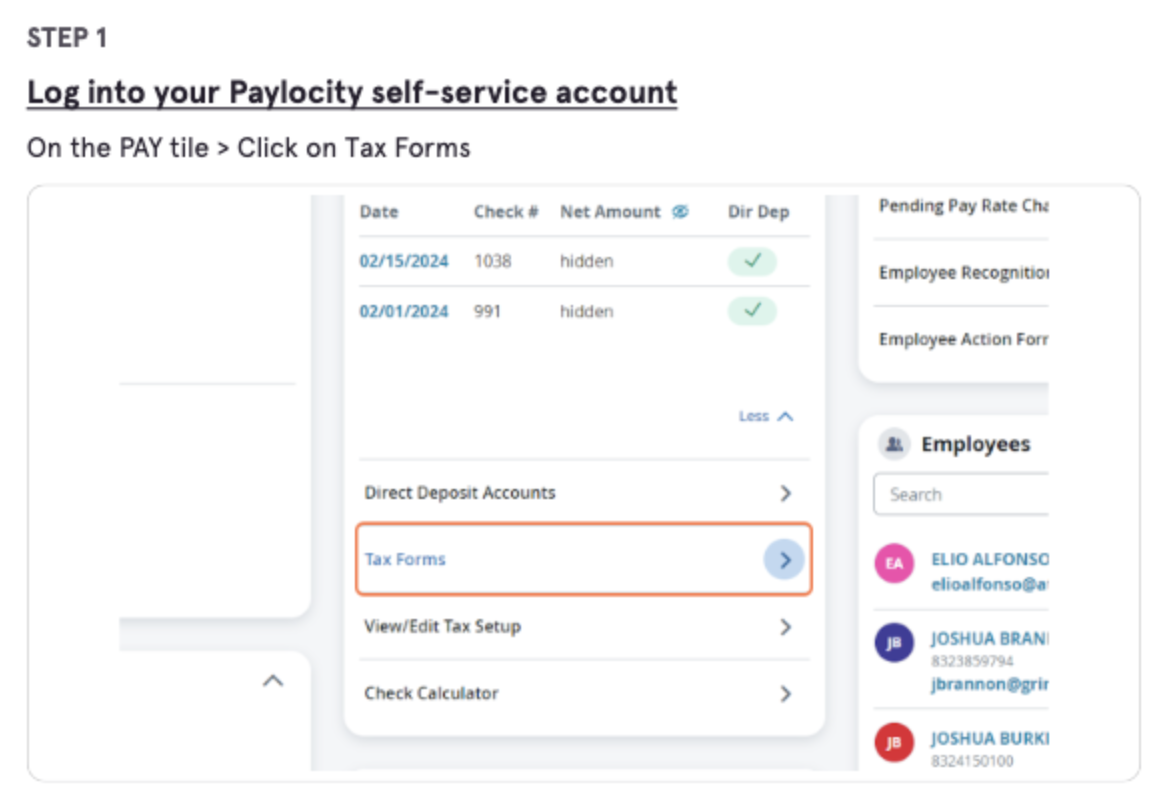
Task: Click Elio Alfonso EA avatar
Action: tap(894, 564)
